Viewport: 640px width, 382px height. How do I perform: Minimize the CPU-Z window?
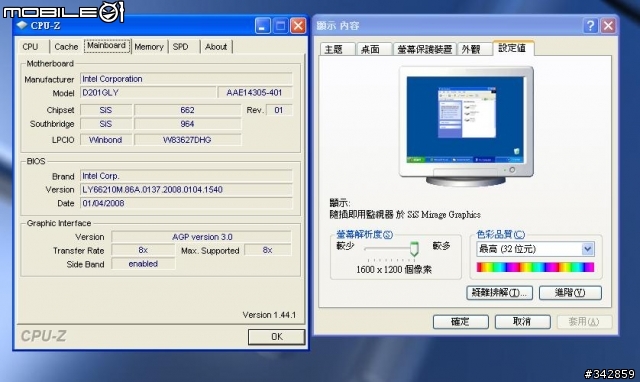[263, 26]
